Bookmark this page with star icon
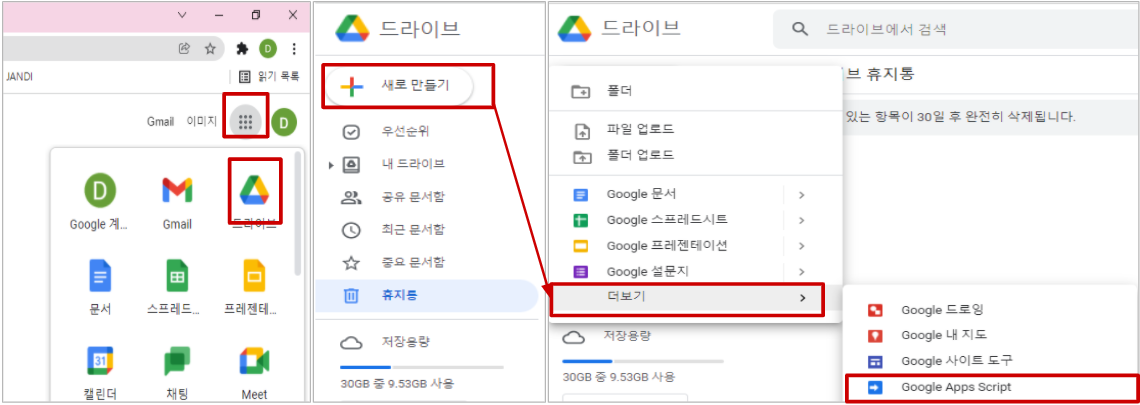The image size is (1140, 405). [x=210, y=48]
